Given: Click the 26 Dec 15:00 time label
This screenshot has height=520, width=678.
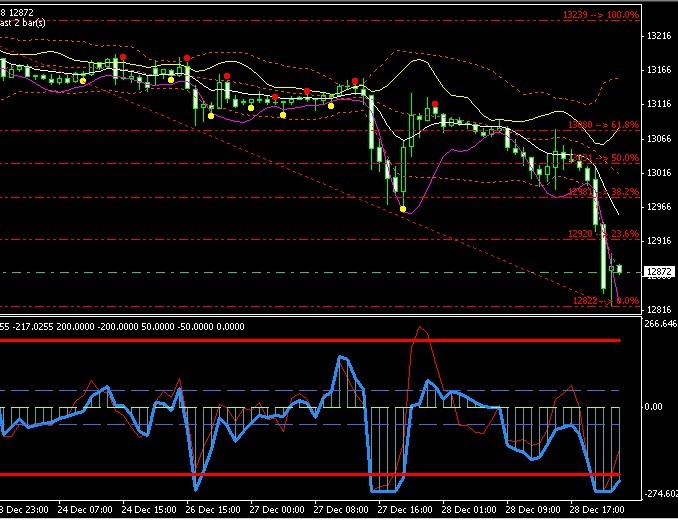Looking at the screenshot, I should pos(213,510).
